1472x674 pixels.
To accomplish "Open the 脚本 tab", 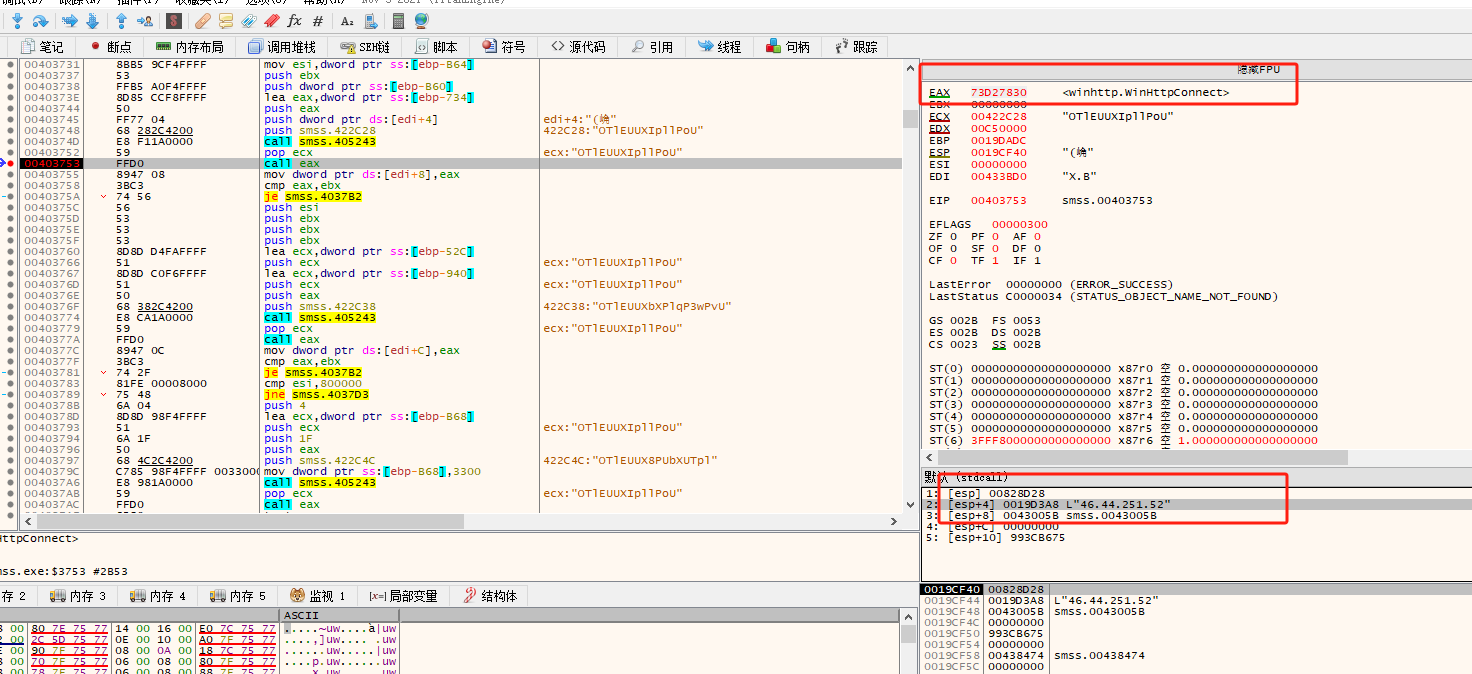I will point(434,47).
